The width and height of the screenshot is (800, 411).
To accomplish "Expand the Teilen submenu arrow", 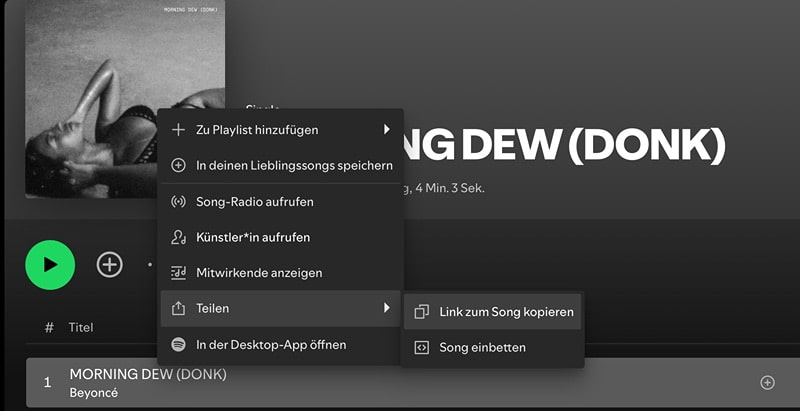I will [x=387, y=307].
